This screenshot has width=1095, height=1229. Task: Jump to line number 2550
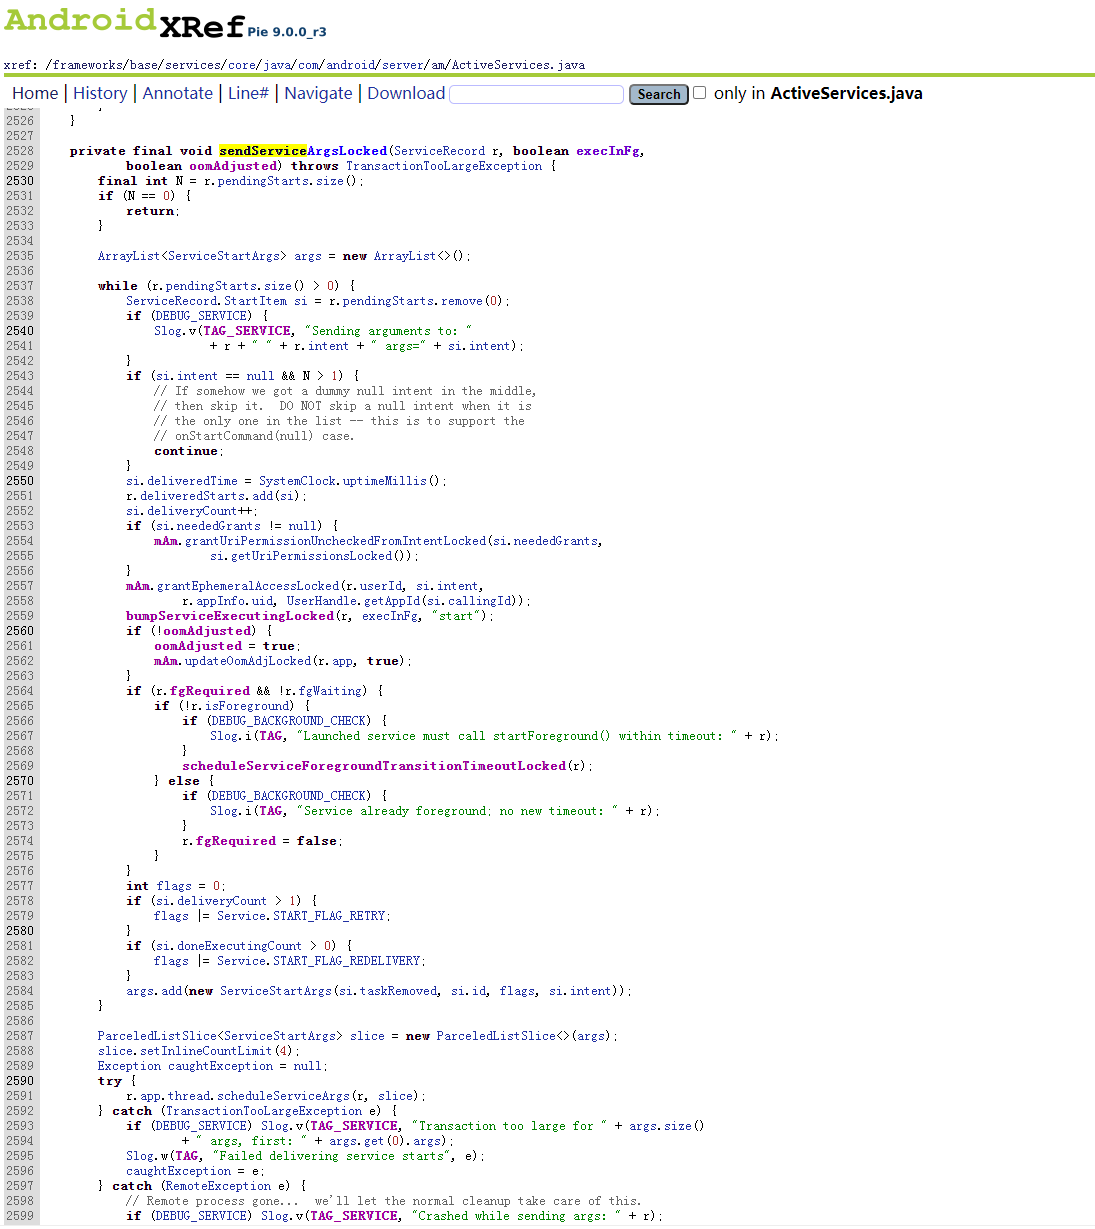click(19, 481)
